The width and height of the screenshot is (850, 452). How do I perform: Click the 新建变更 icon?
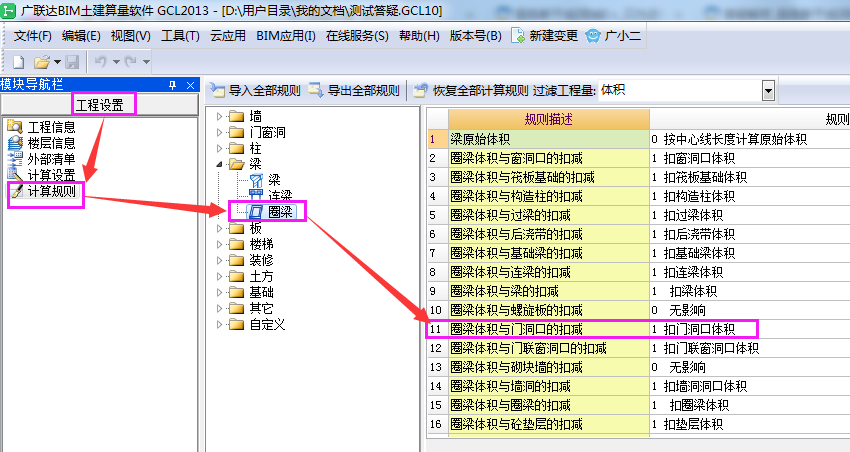pos(518,36)
